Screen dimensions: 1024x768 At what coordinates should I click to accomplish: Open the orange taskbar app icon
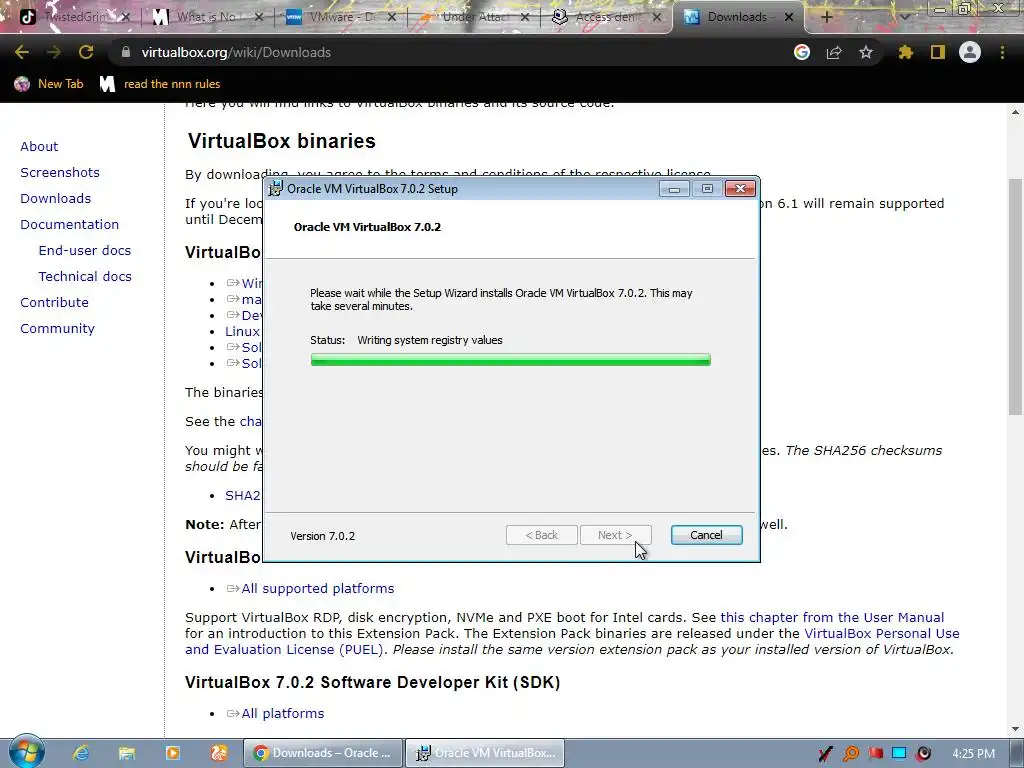pyautogui.click(x=219, y=753)
